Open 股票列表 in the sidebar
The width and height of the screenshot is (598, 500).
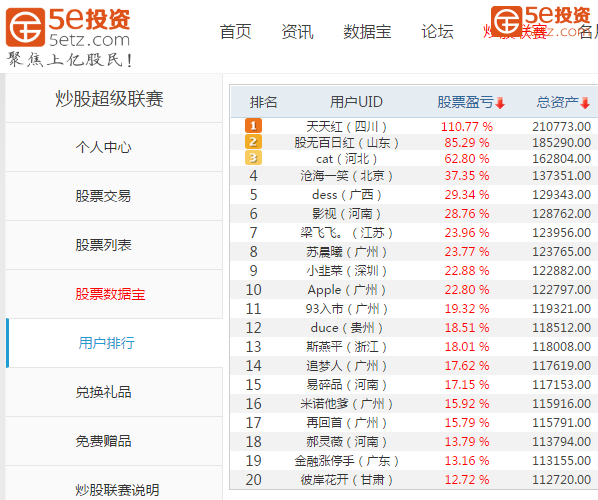click(x=103, y=245)
